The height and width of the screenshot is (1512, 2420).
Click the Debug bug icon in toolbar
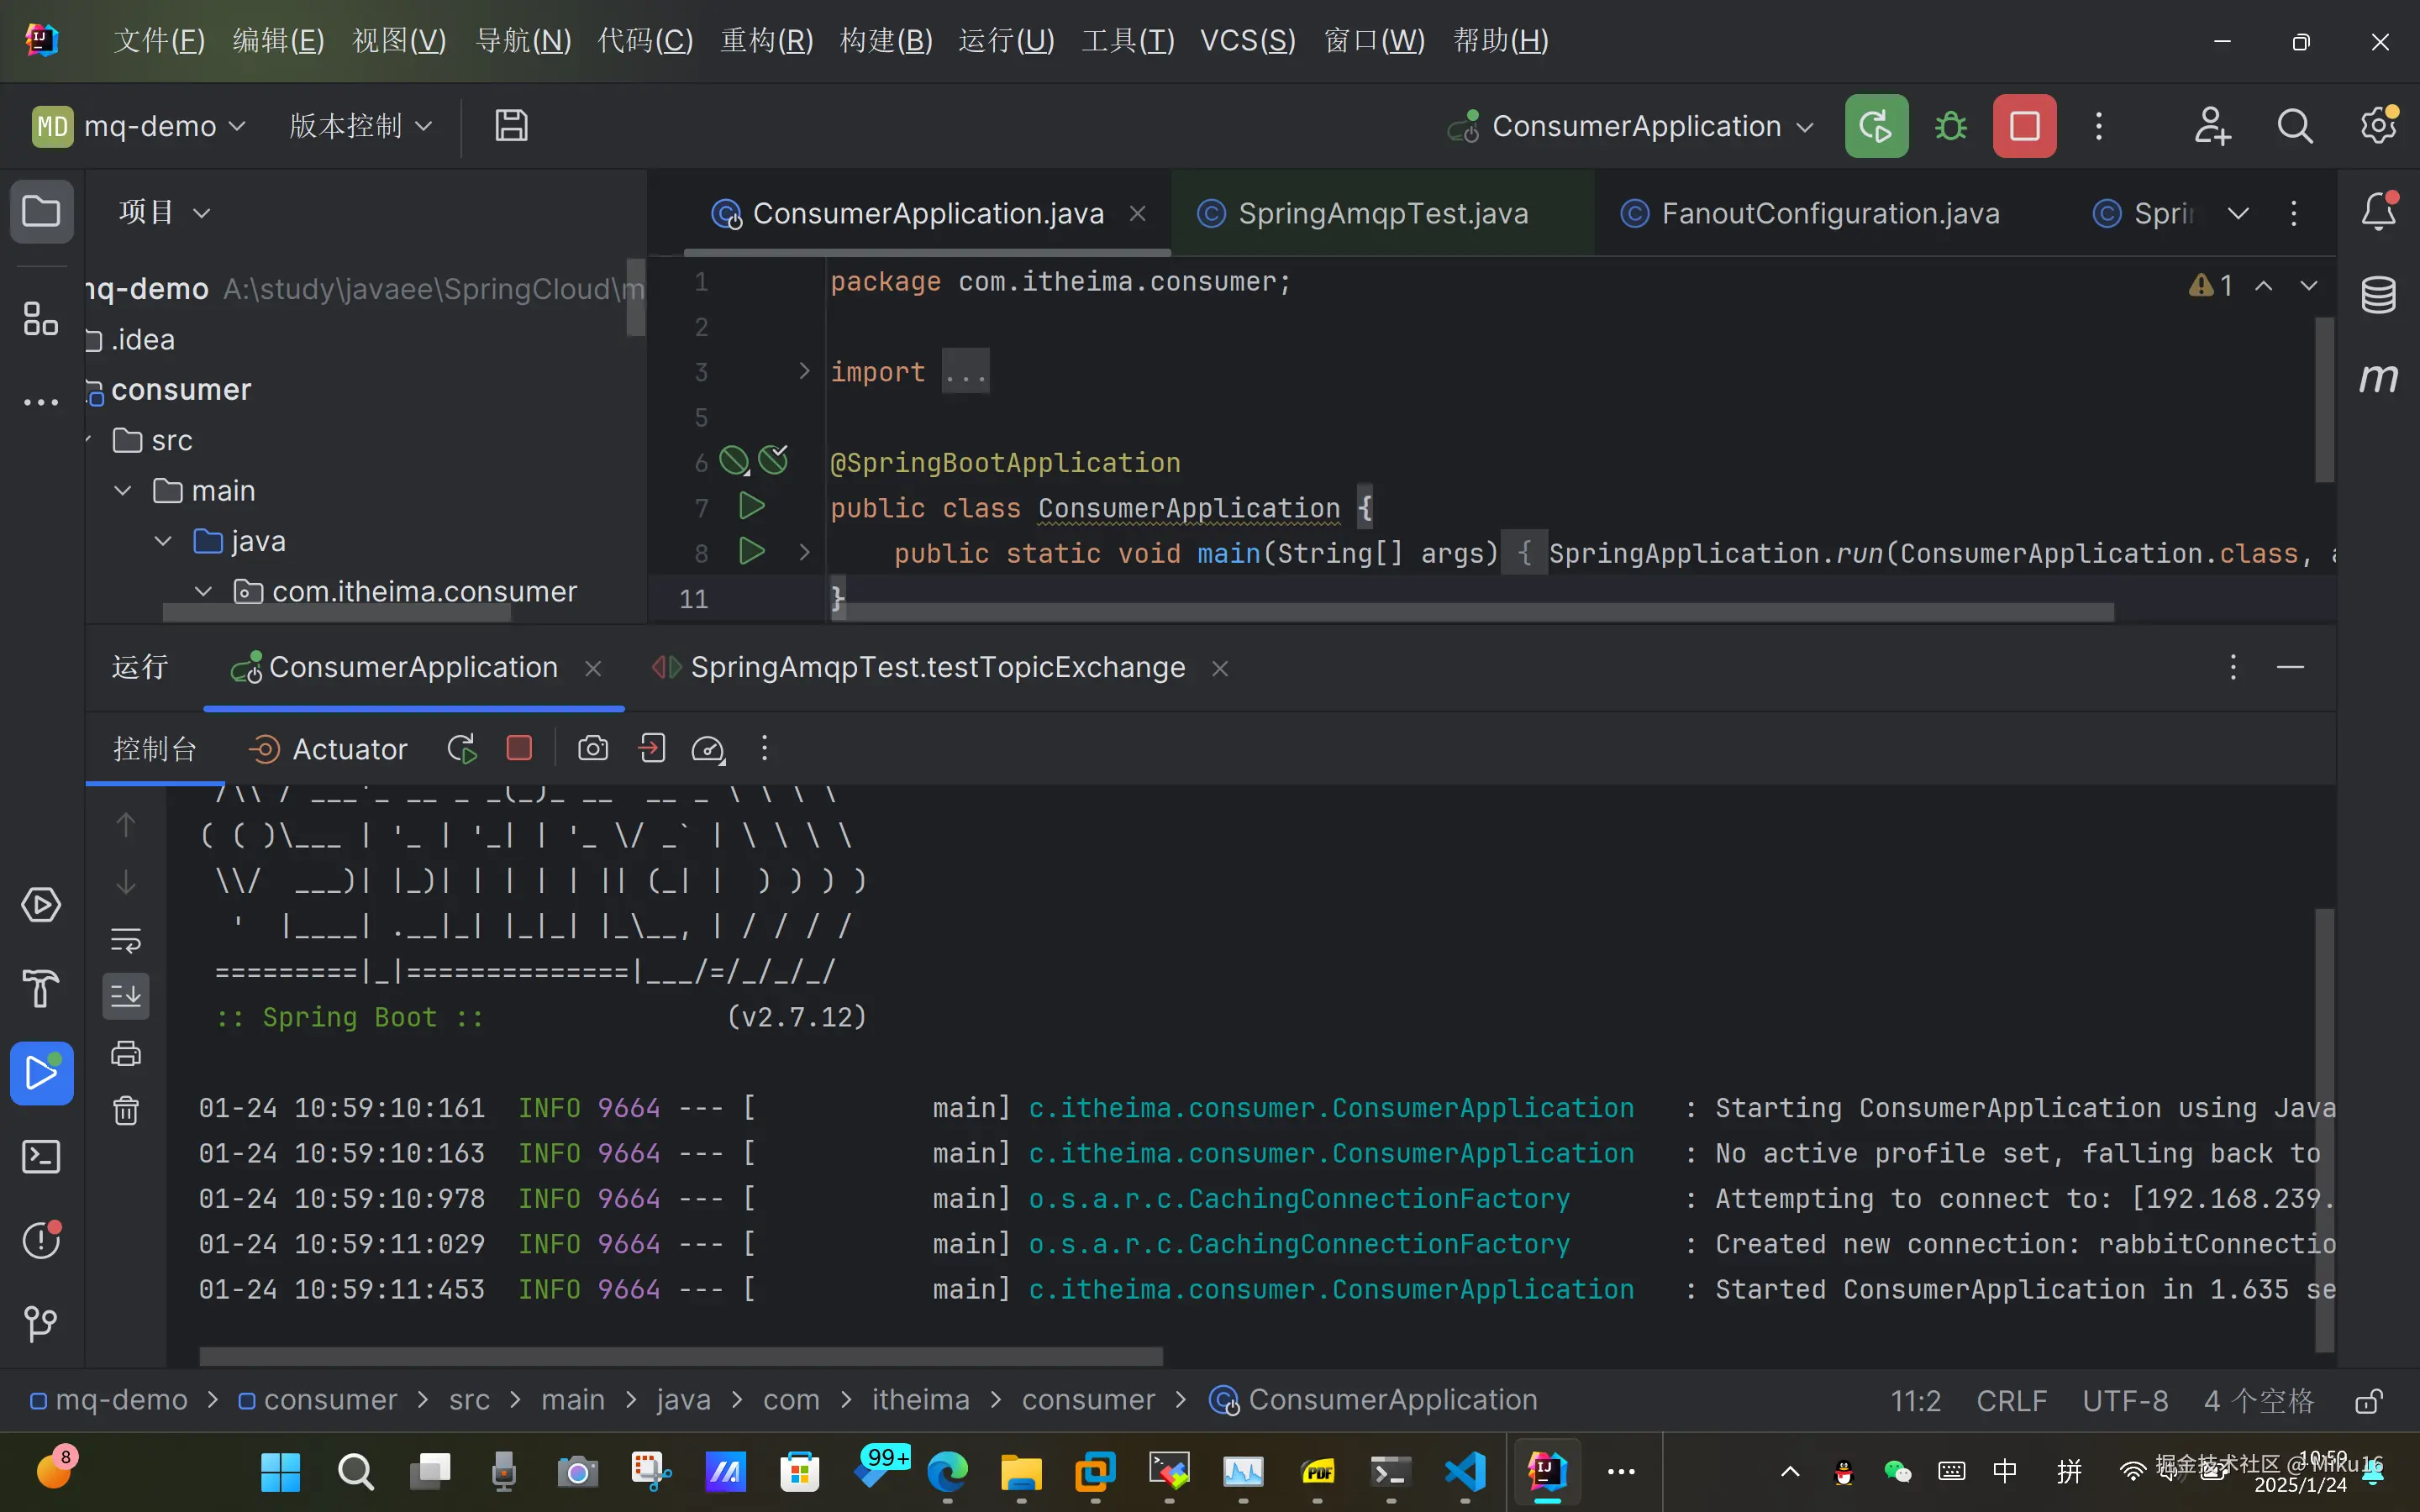tap(1950, 126)
